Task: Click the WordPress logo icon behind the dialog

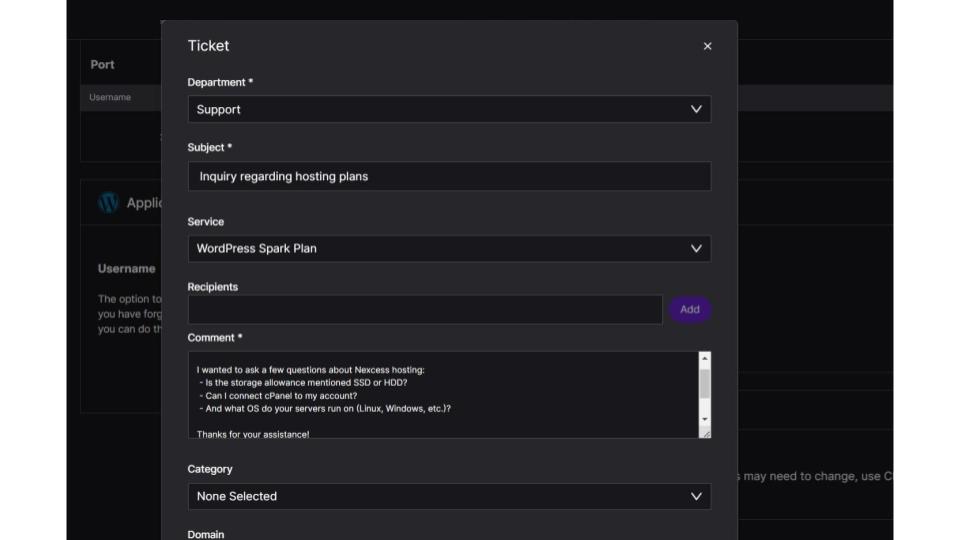Action: tap(108, 203)
